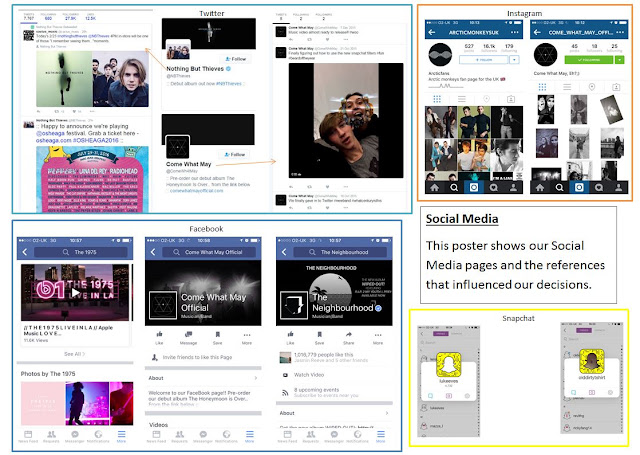This screenshot has width=640, height=455.
Task: Click search field showing Come What May Official
Action: 209,252
